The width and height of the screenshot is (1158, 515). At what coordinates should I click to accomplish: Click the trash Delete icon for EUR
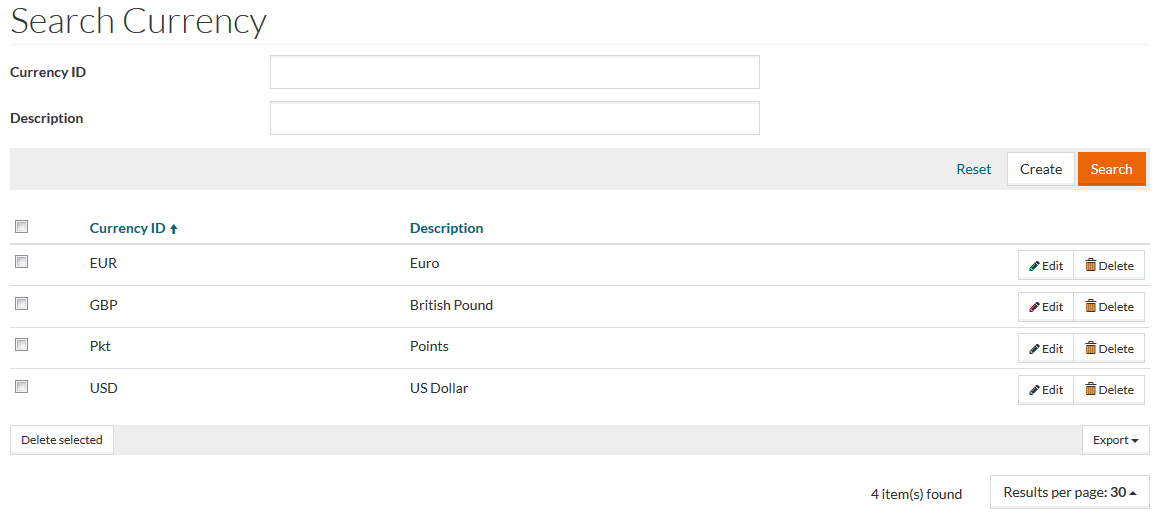click(x=1091, y=265)
